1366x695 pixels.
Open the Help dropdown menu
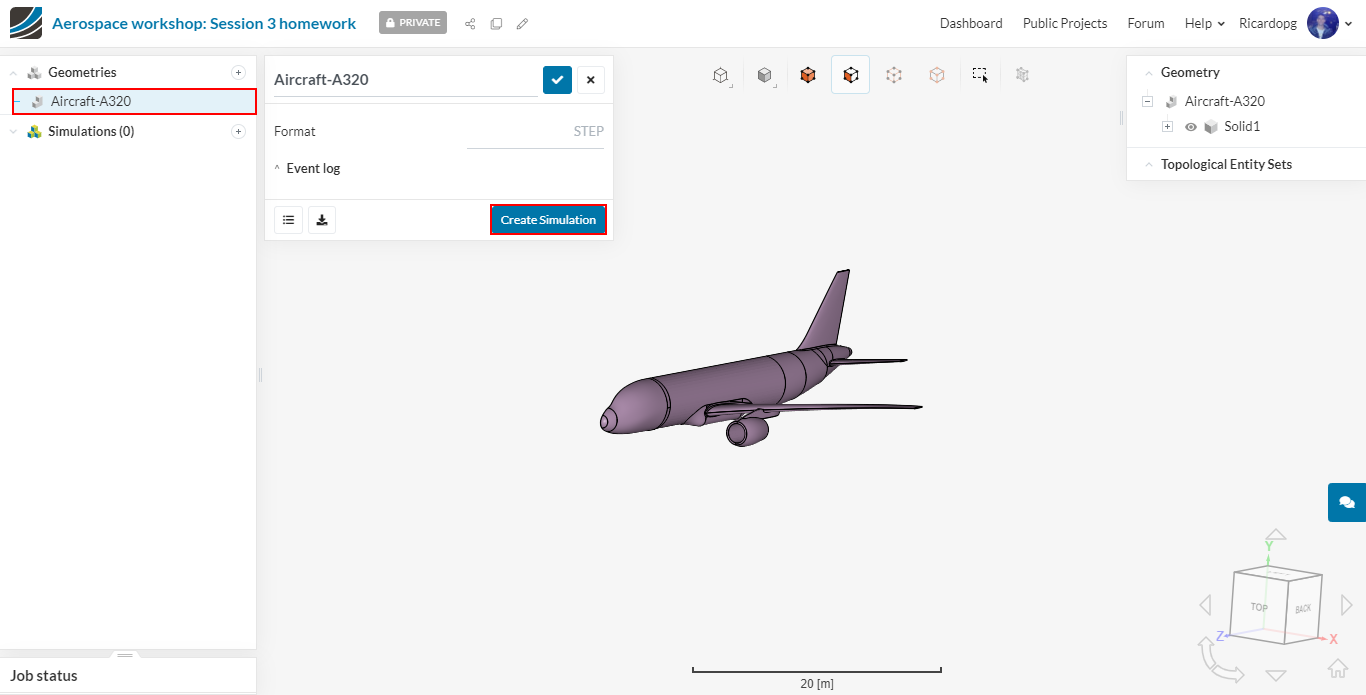point(1204,23)
